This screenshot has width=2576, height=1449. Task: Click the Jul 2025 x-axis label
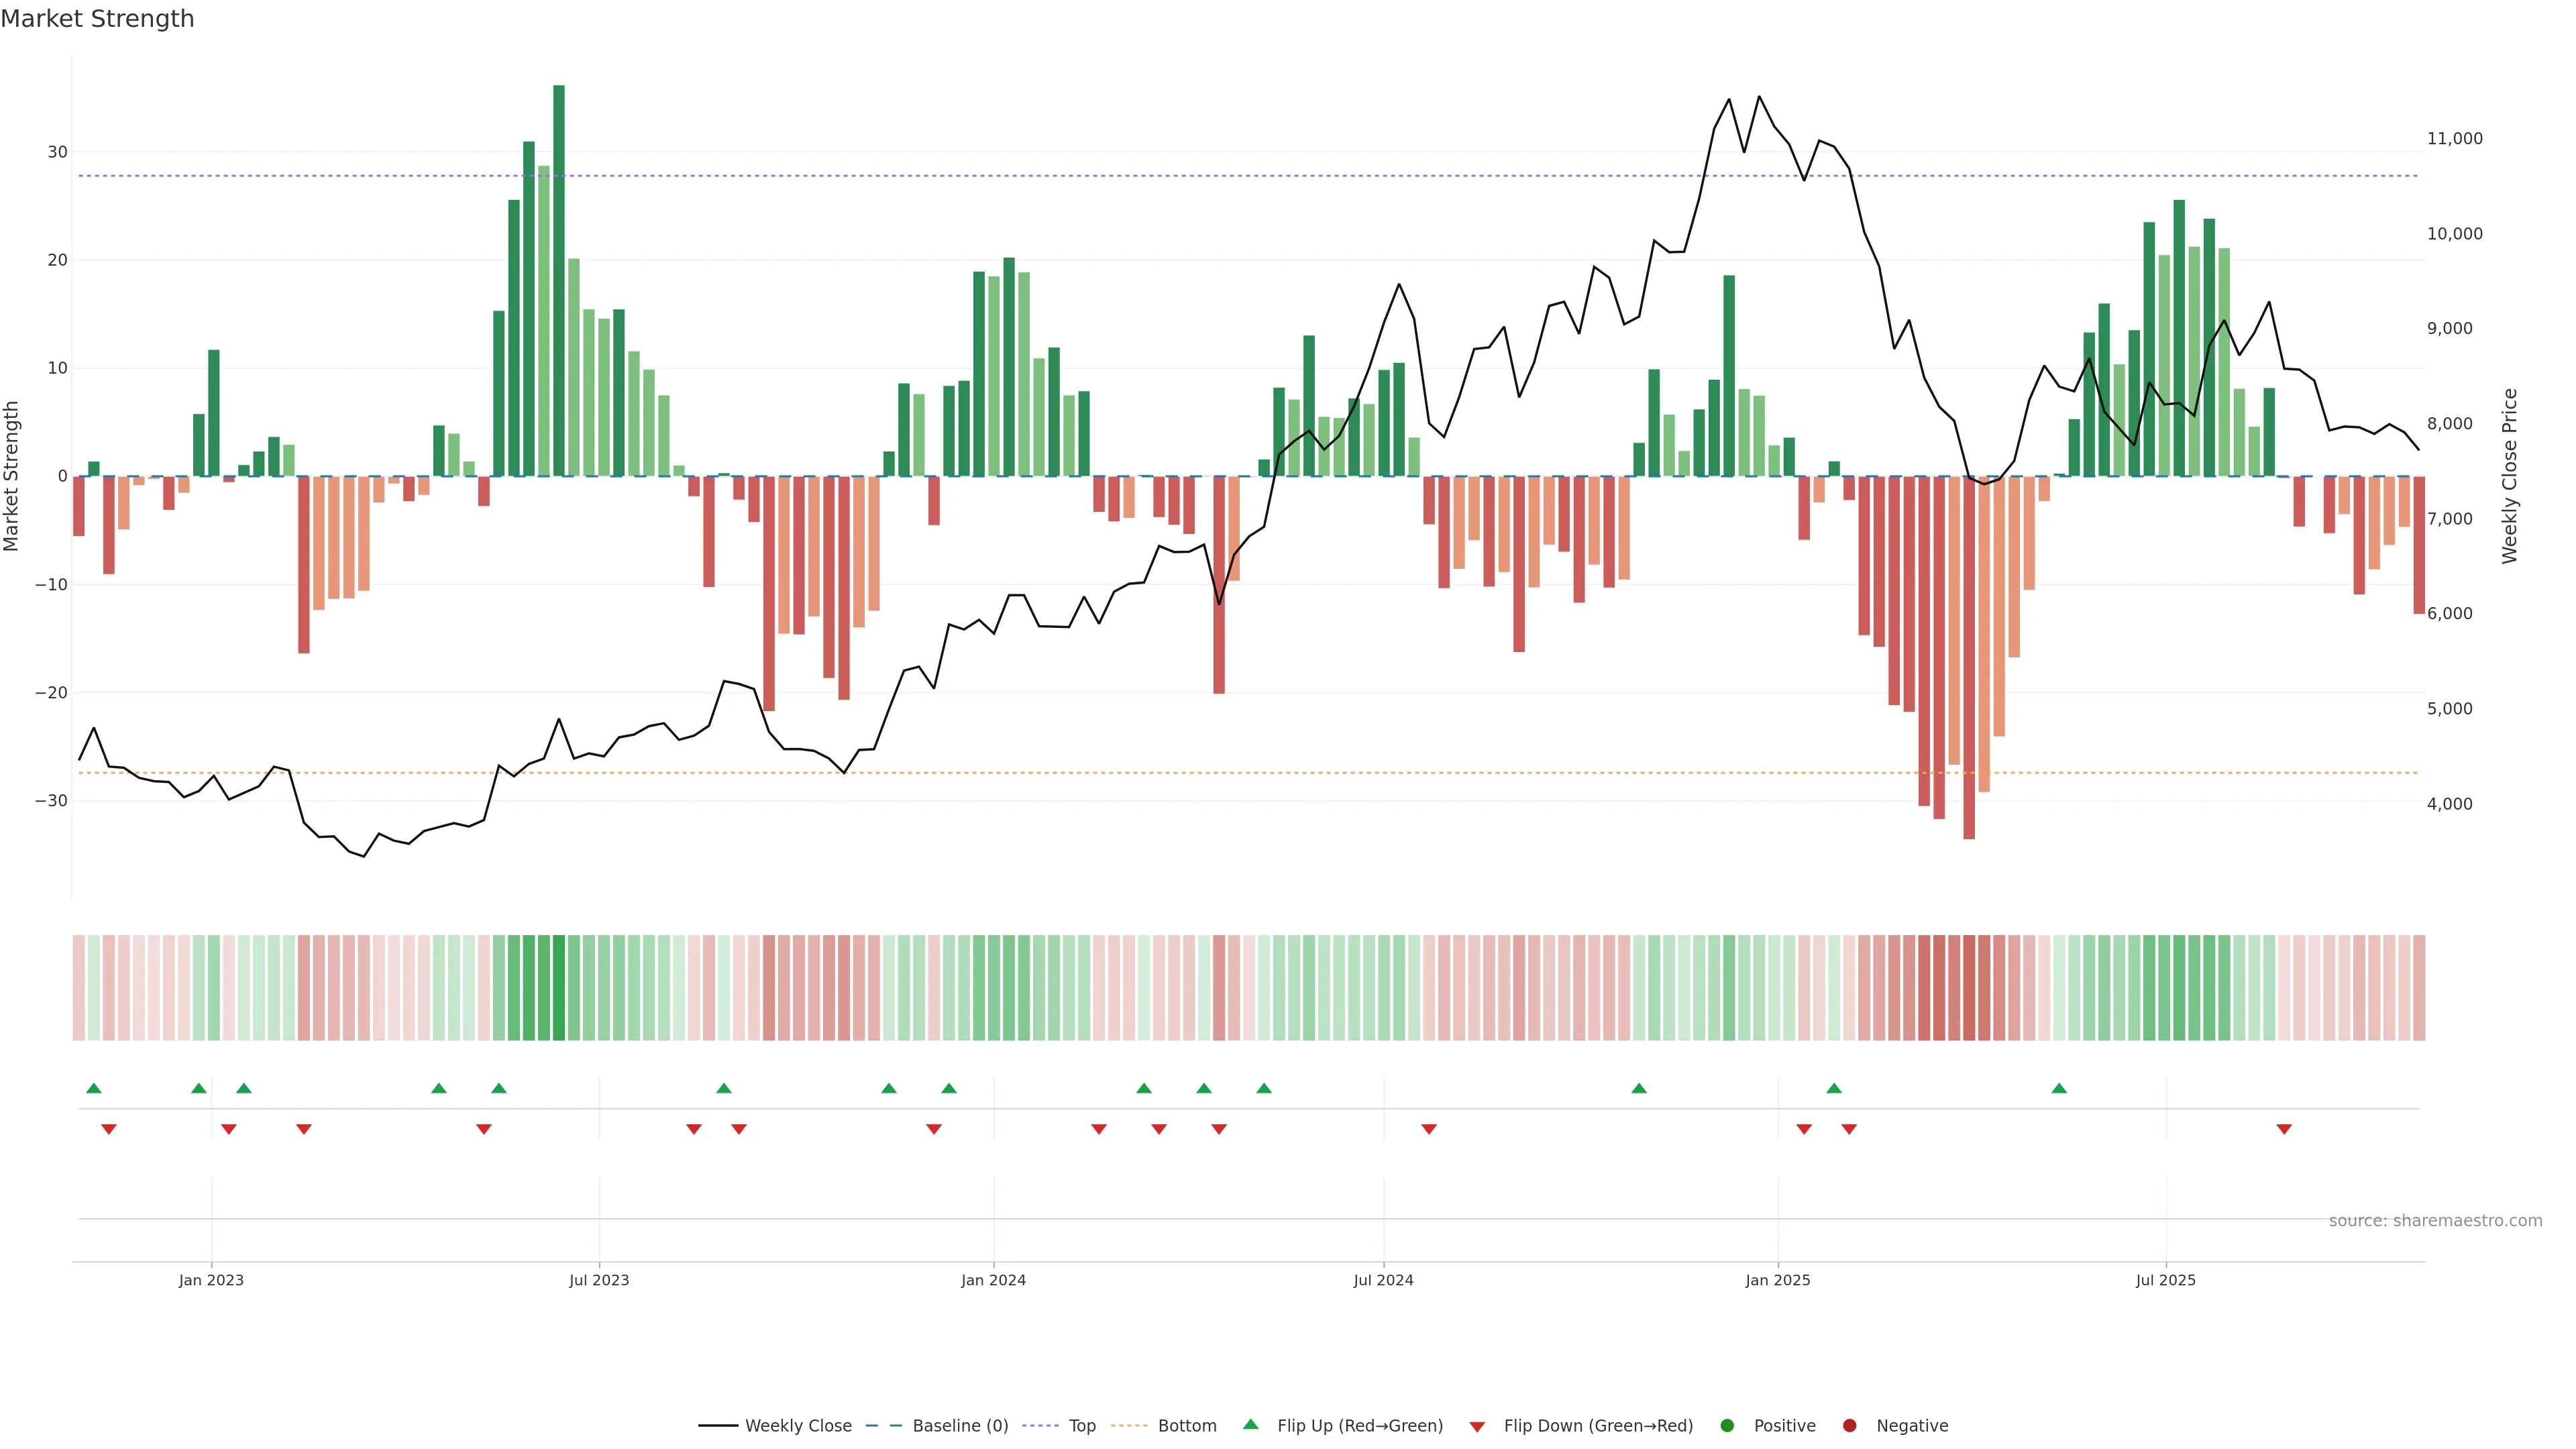pyautogui.click(x=2165, y=1280)
